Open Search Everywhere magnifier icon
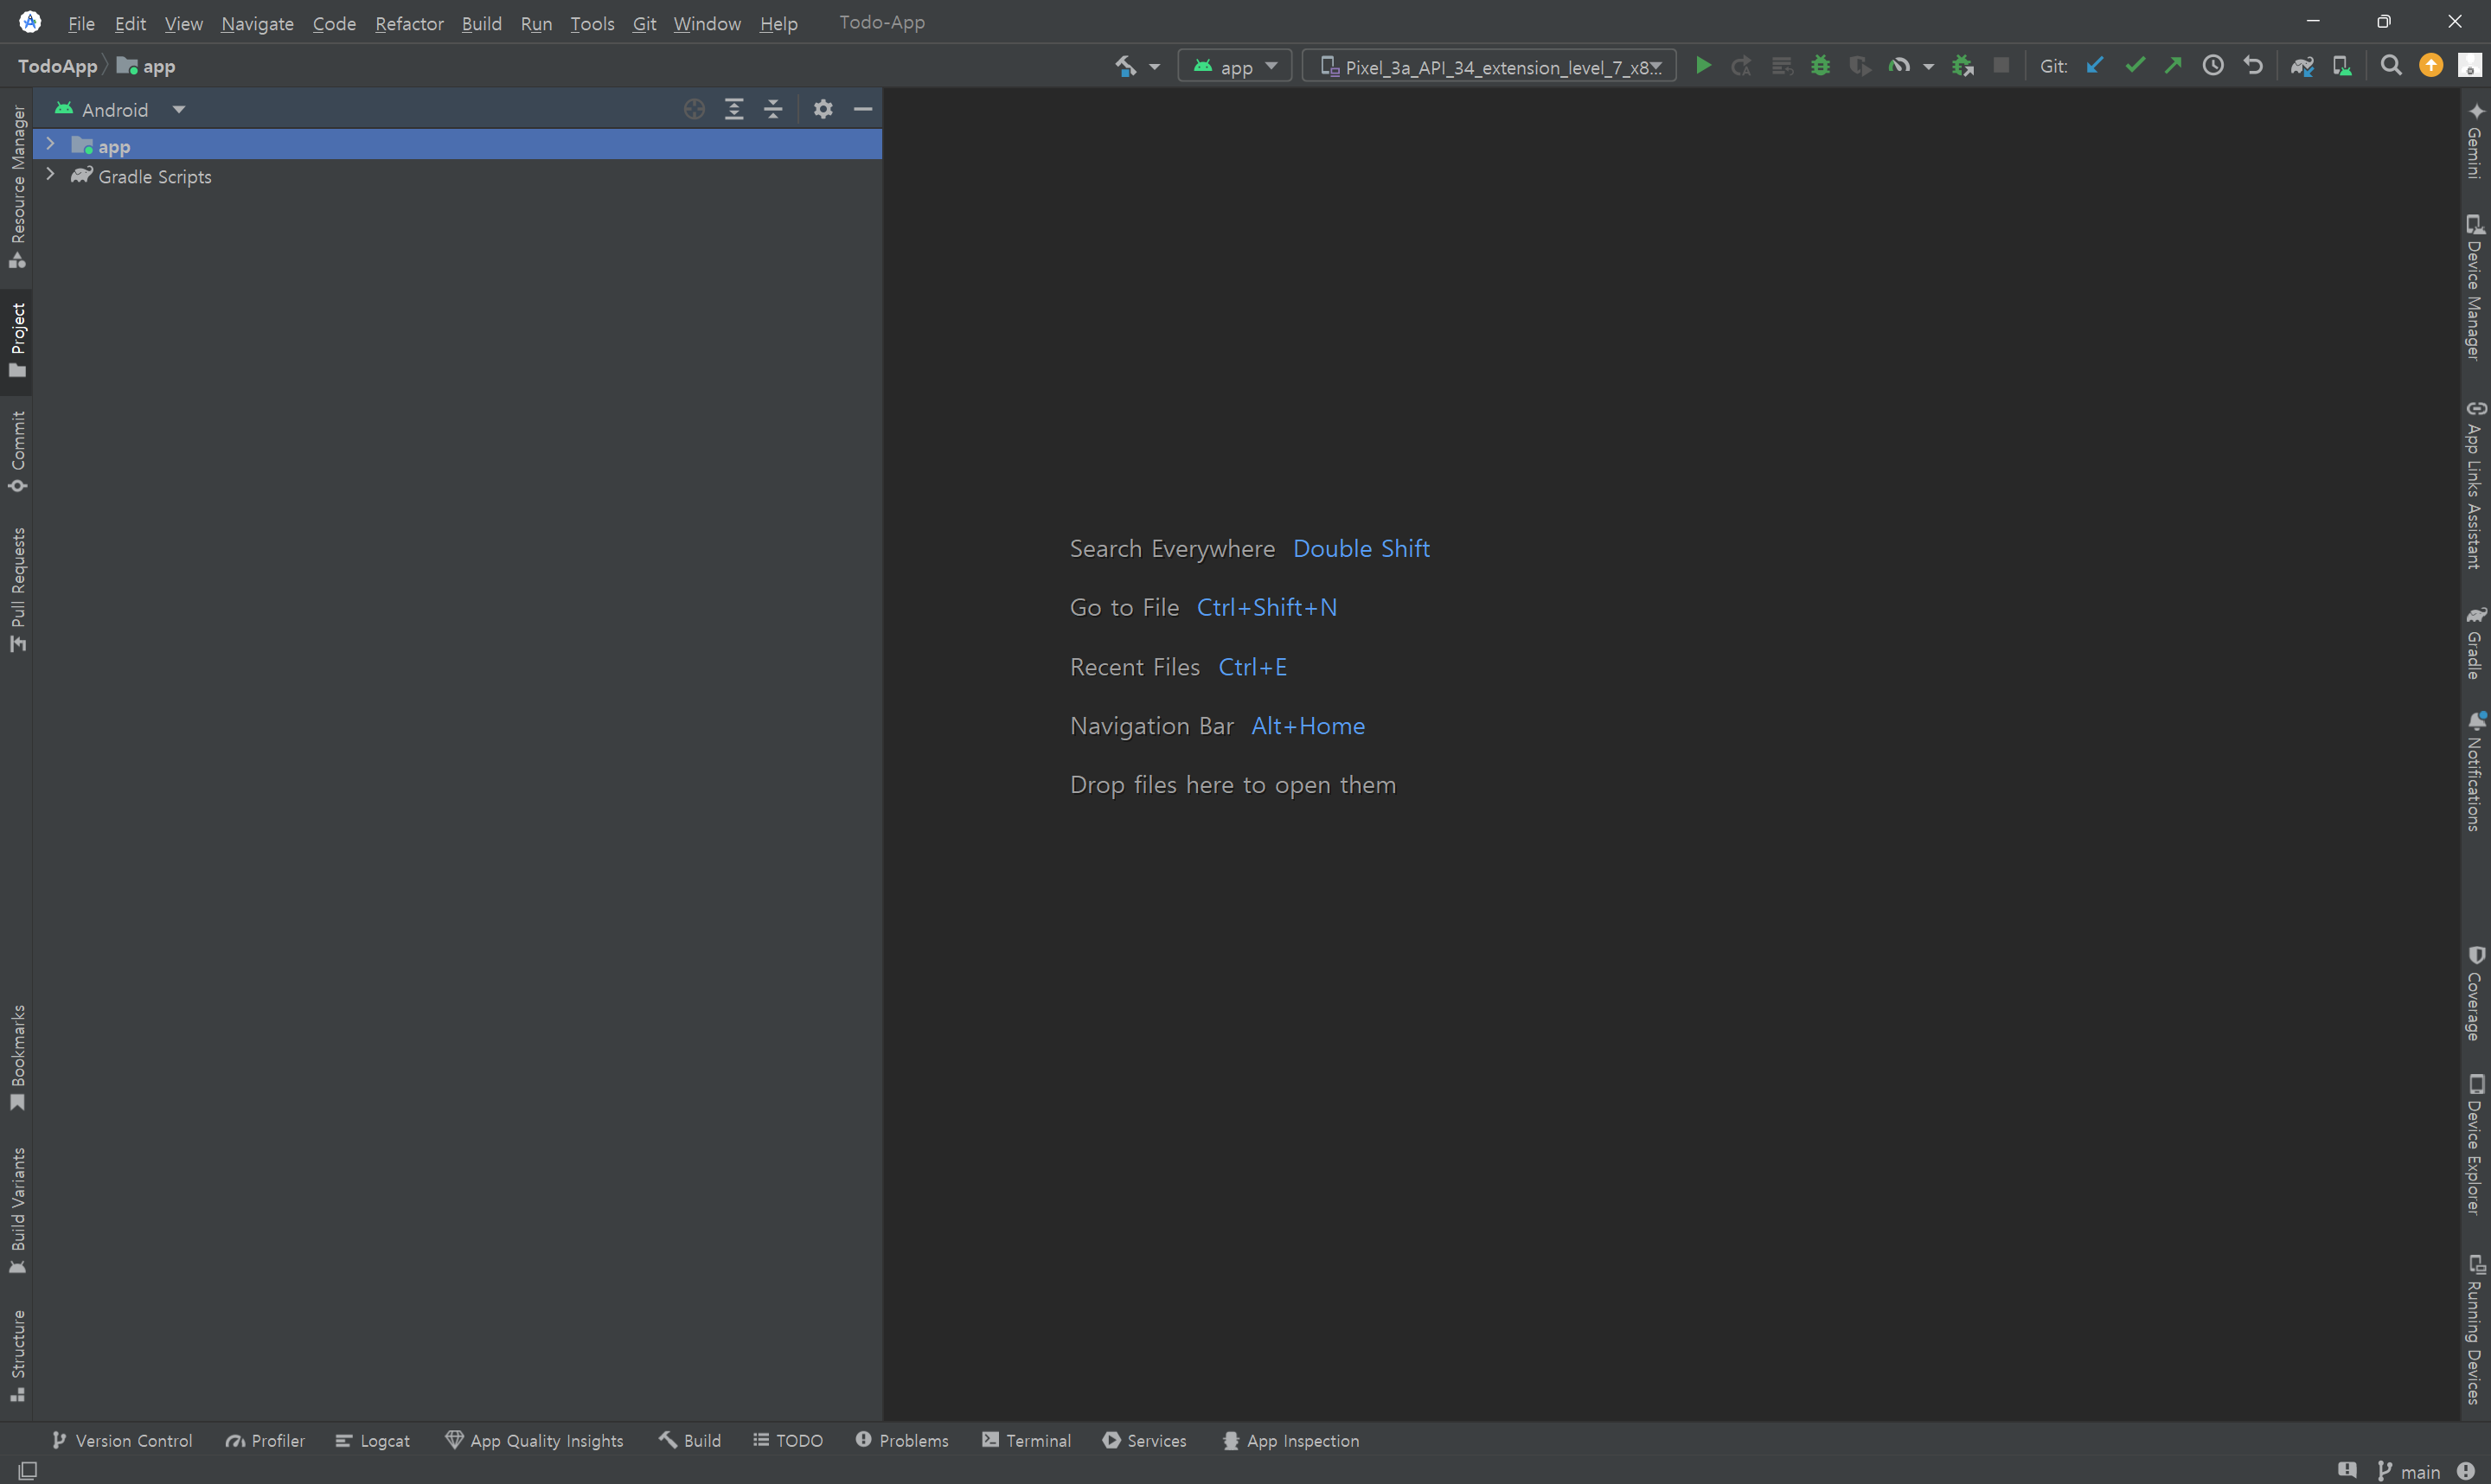The image size is (2491, 1484). tap(2391, 66)
